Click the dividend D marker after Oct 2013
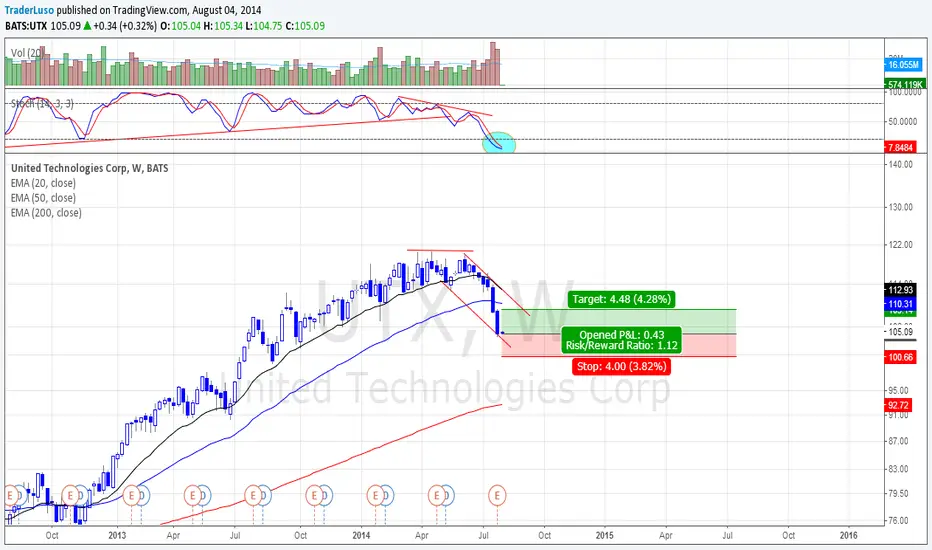932x550 pixels. (x=325, y=495)
